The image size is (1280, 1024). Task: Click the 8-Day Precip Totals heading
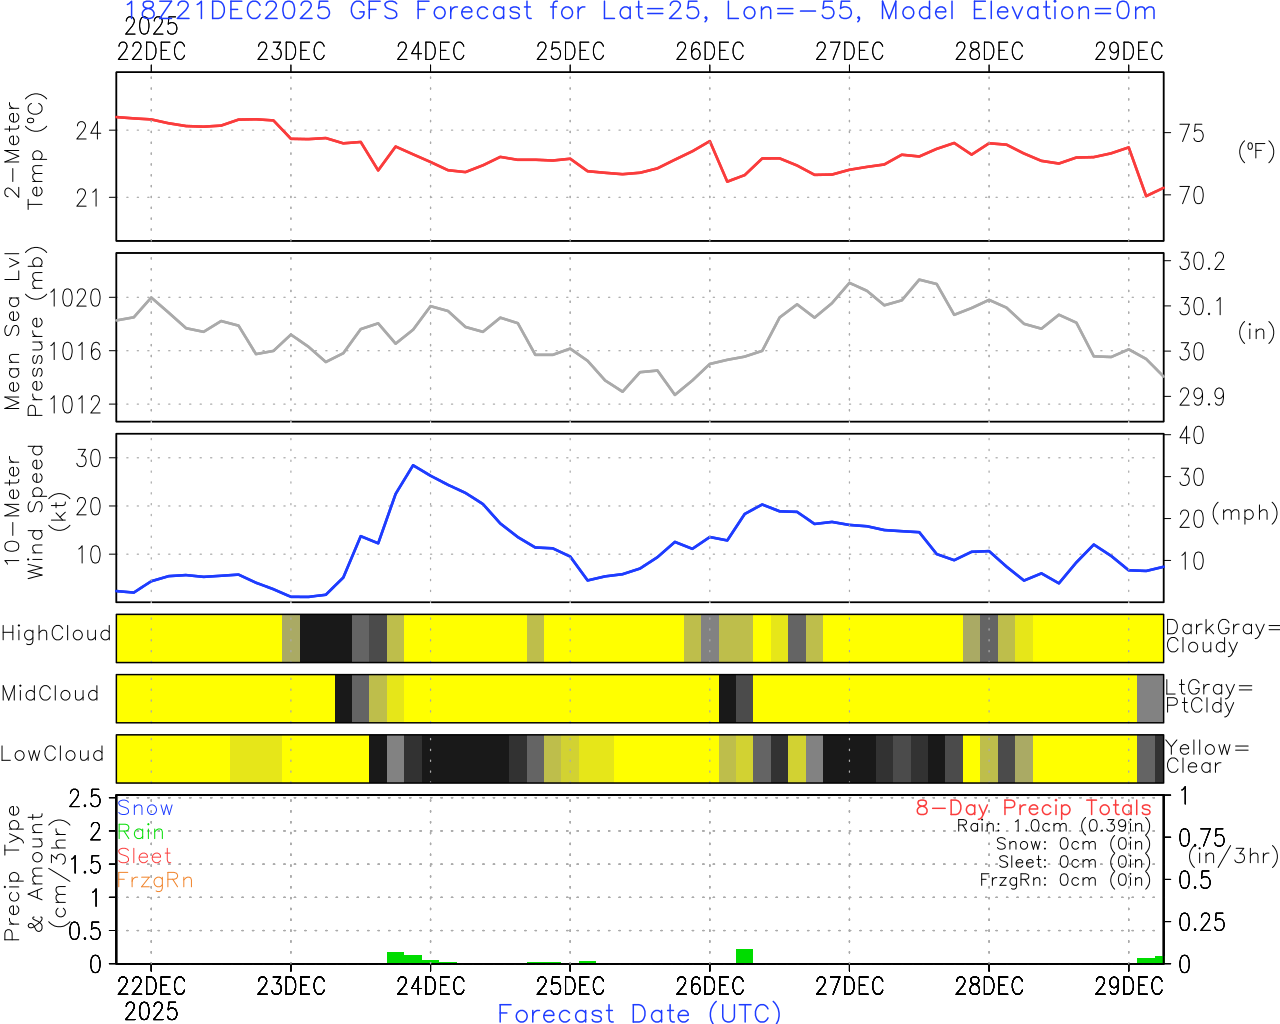pos(1033,808)
